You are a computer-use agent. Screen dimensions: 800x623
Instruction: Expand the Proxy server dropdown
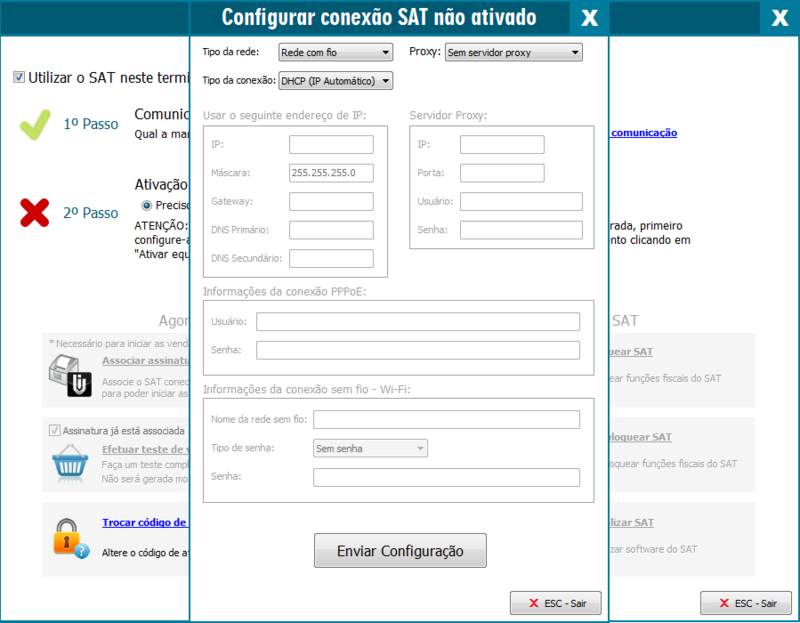point(513,52)
